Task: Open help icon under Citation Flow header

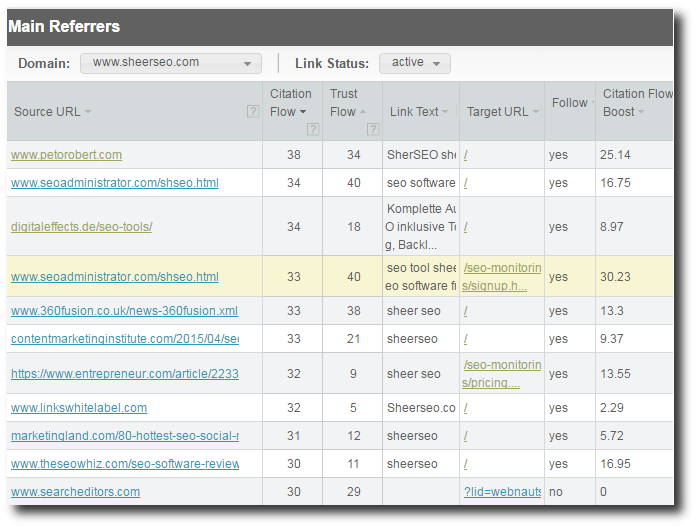Action: 313,129
